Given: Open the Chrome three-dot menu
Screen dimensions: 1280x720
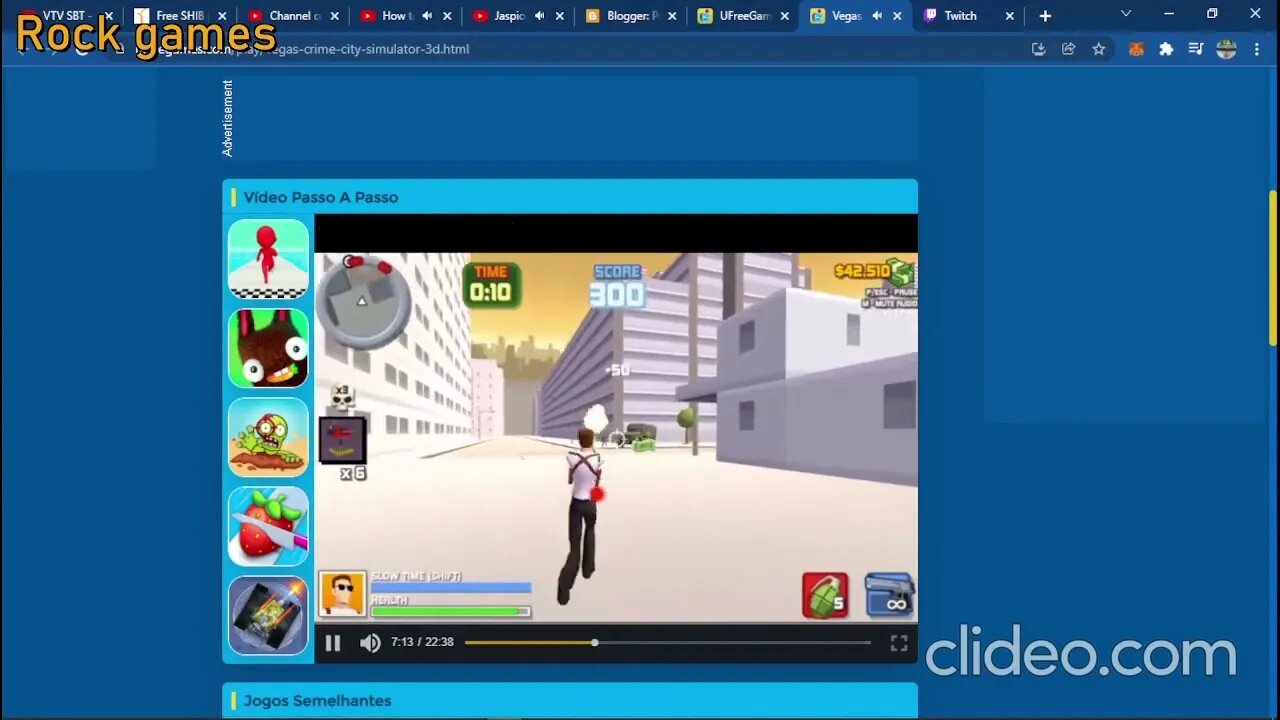Looking at the screenshot, I should 1257,49.
